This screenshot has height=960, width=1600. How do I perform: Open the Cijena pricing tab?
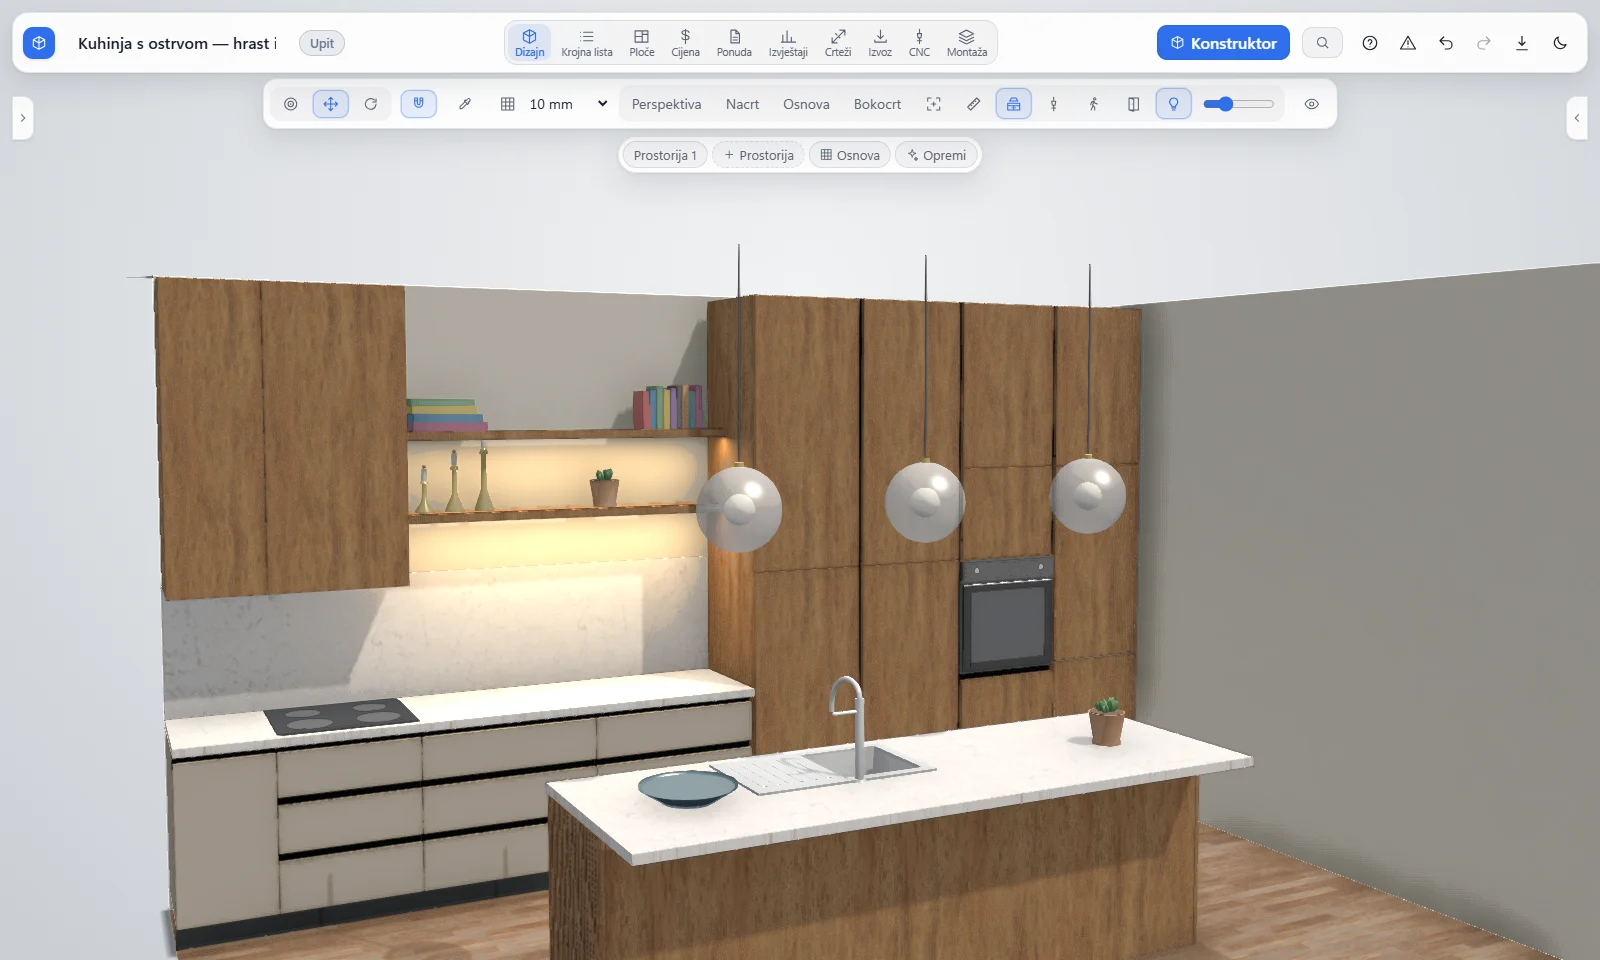(685, 43)
